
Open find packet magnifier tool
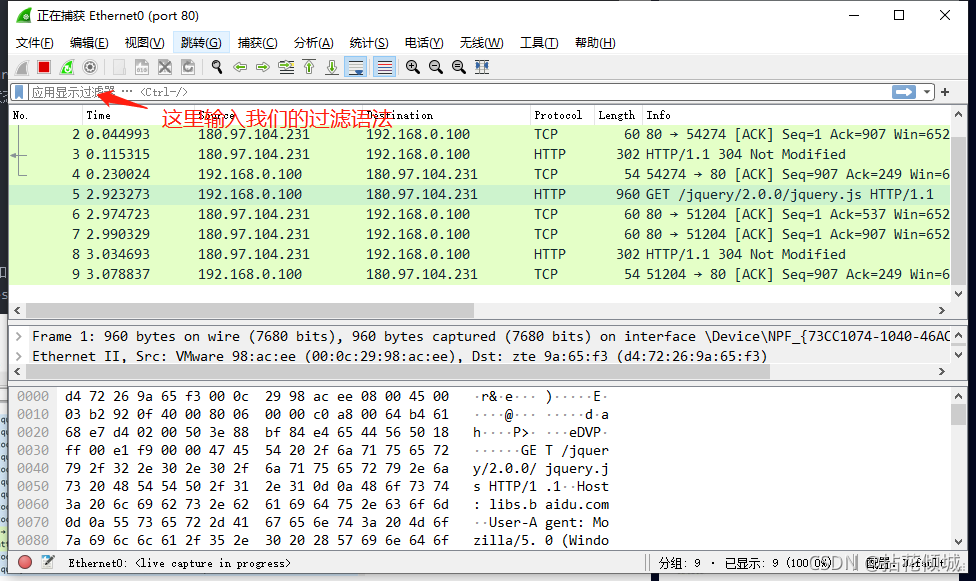coord(217,67)
